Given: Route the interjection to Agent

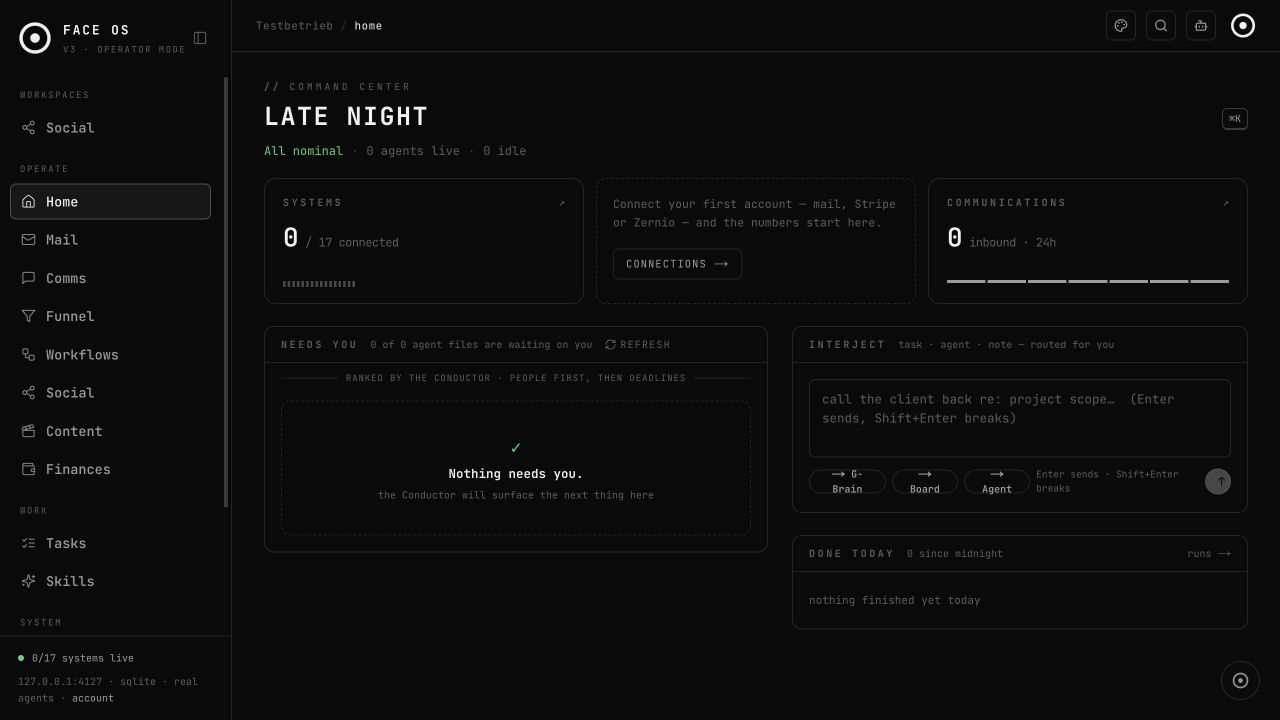Looking at the screenshot, I should point(997,482).
